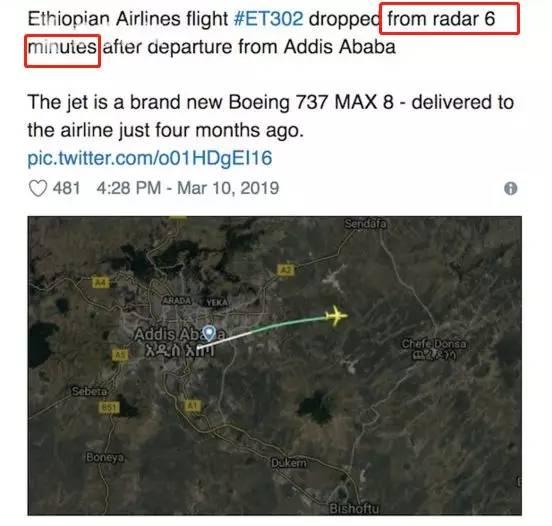552x526 pixels.
Task: Click the yellow airplane icon on map
Action: (336, 315)
